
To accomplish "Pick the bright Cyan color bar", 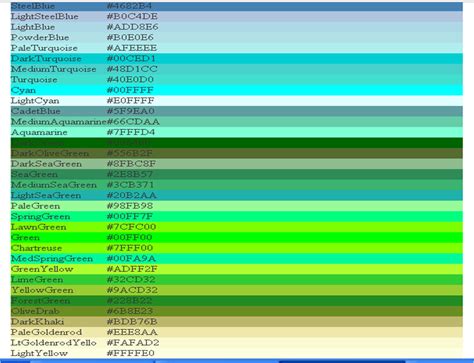I will coord(237,90).
